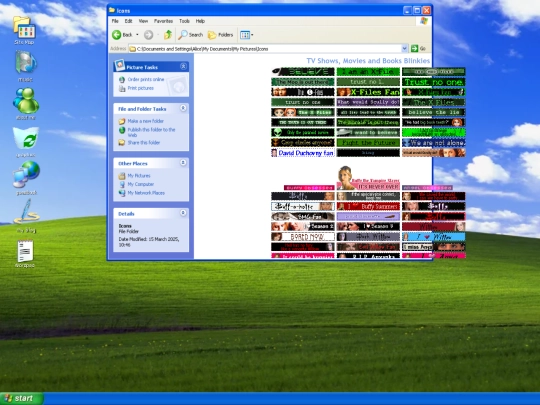Viewport: 540px width, 405px height.
Task: Select the 'Fight the Future' blinkie
Action: click(368, 143)
